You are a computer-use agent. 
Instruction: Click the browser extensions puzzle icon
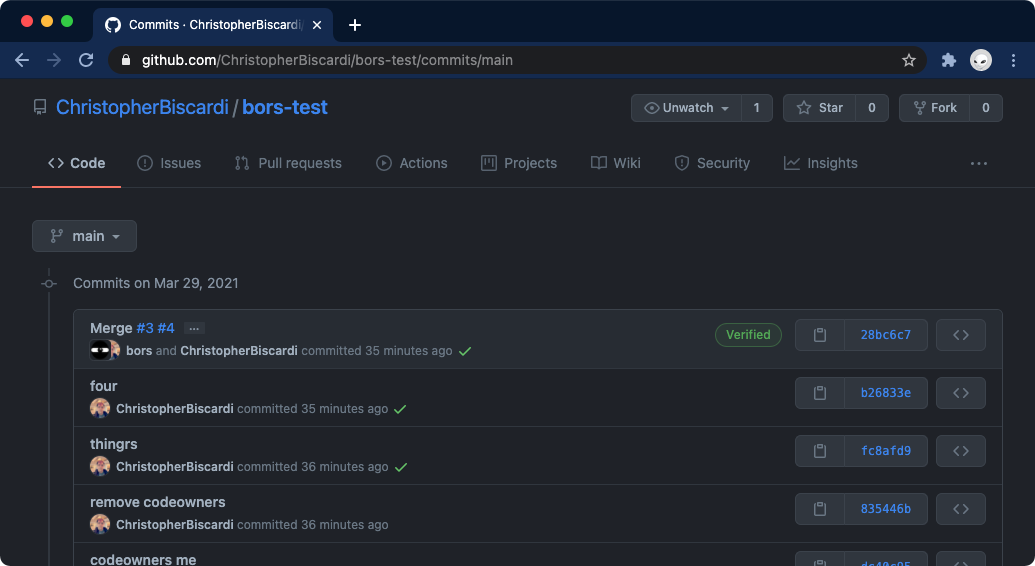(949, 60)
